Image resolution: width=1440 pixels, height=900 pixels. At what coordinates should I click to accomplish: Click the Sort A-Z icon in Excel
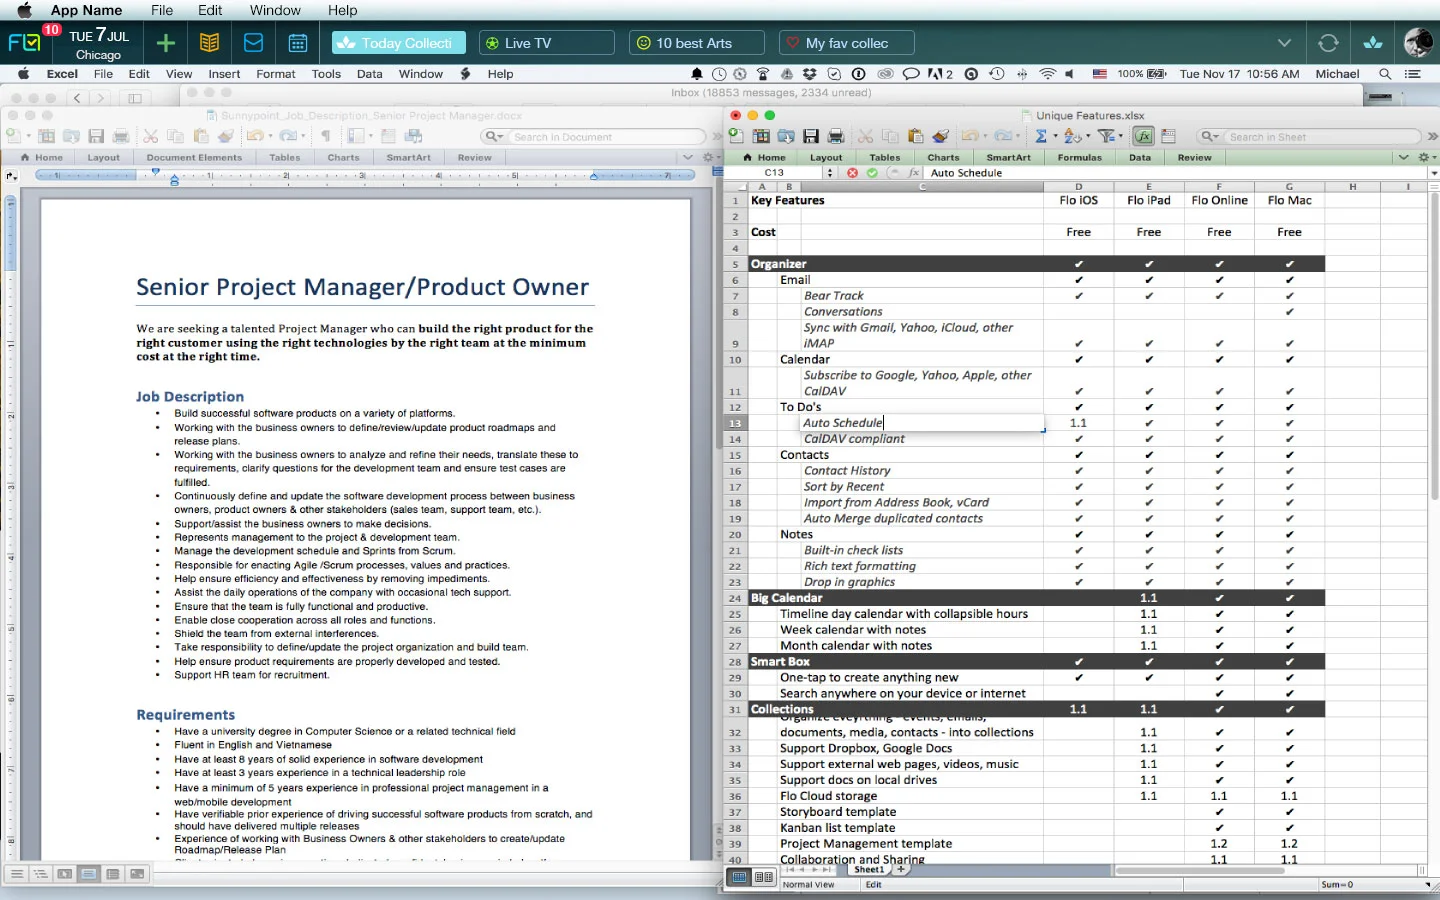pyautogui.click(x=1072, y=136)
